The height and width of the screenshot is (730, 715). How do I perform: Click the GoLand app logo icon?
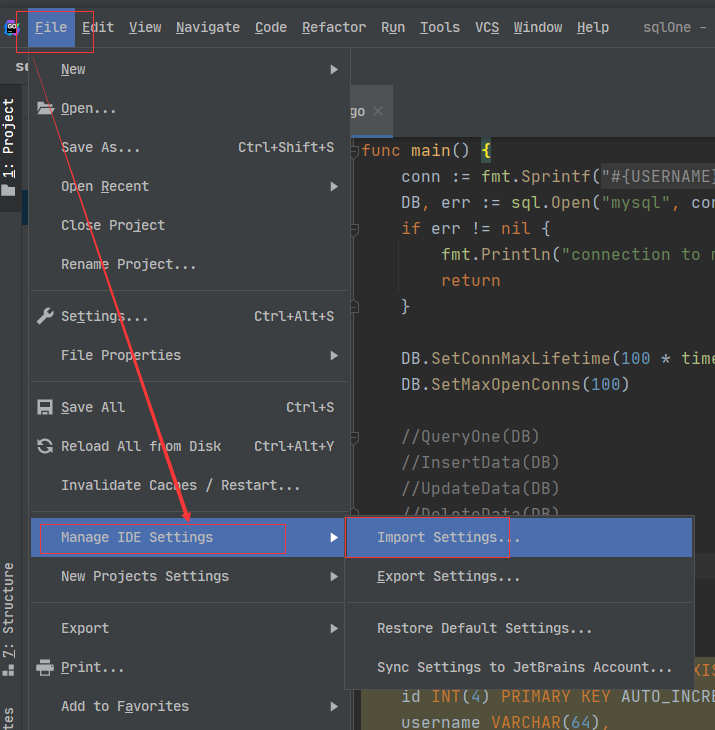click(x=11, y=28)
